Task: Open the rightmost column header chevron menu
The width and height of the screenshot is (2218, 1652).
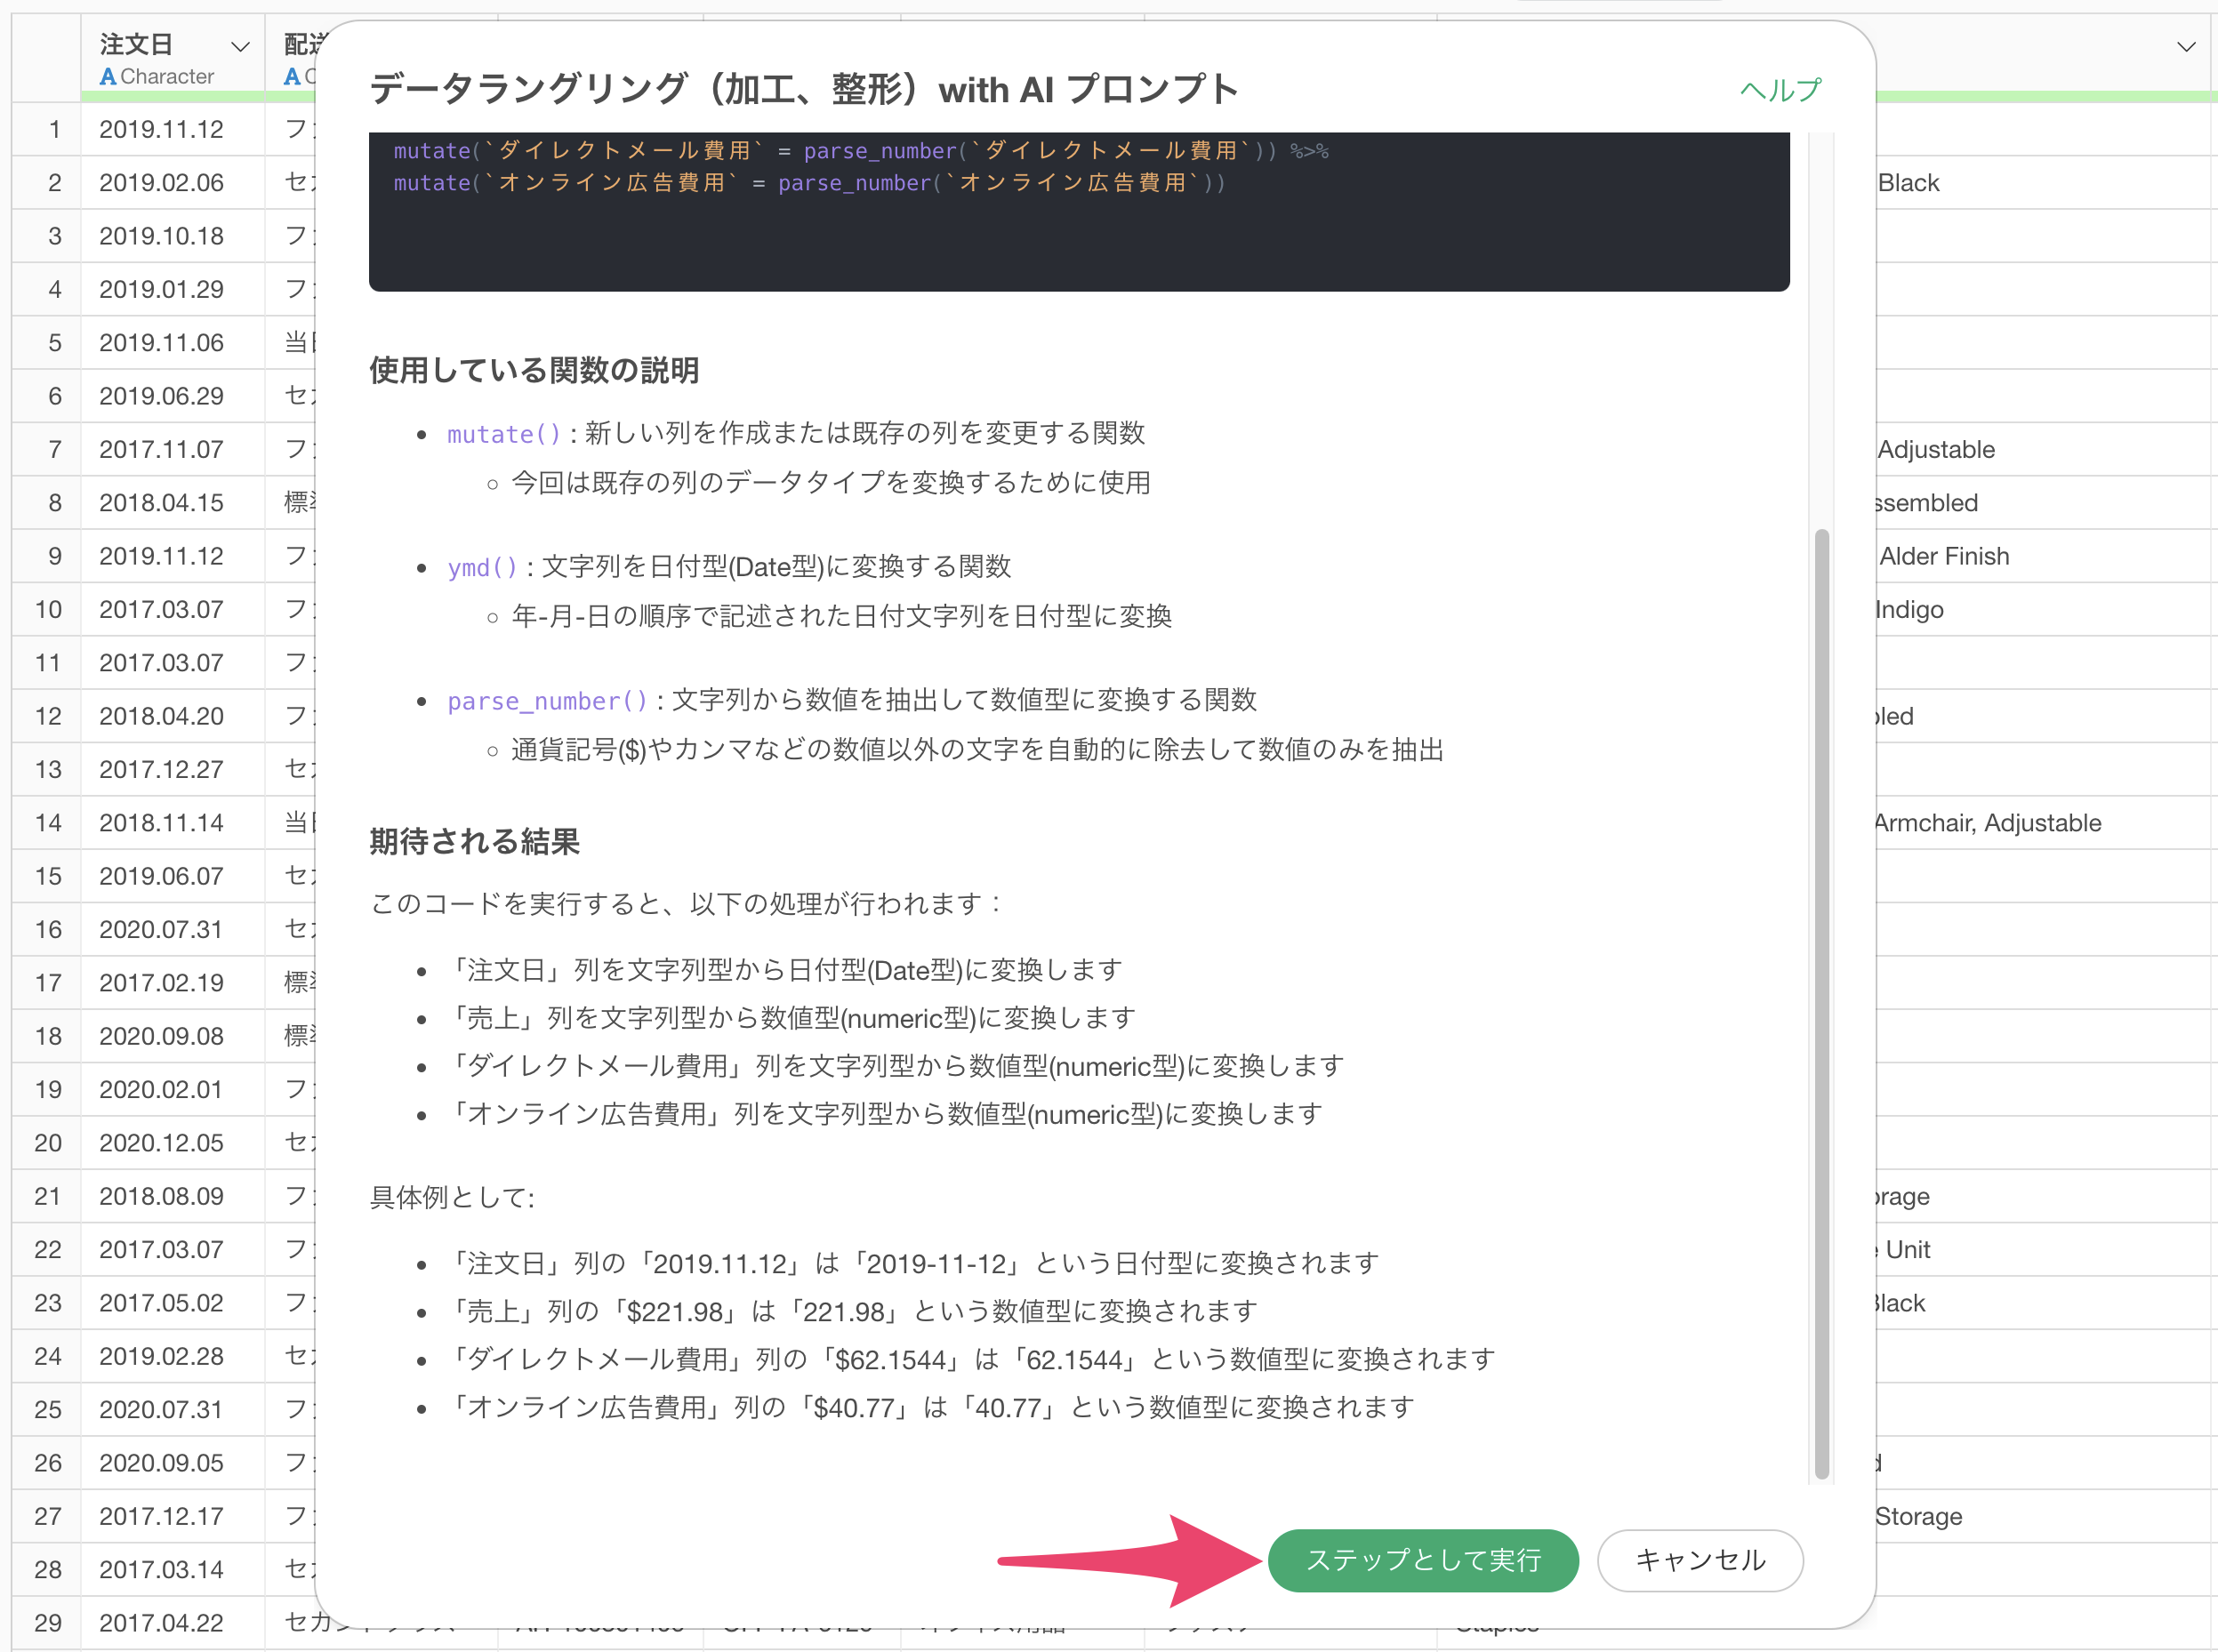Action: coord(2186,46)
